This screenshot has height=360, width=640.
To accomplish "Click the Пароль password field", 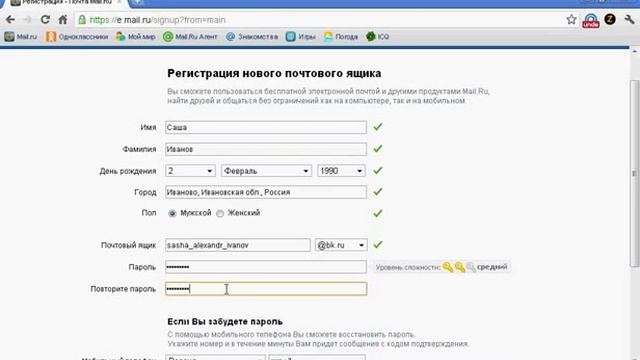I will (x=266, y=267).
